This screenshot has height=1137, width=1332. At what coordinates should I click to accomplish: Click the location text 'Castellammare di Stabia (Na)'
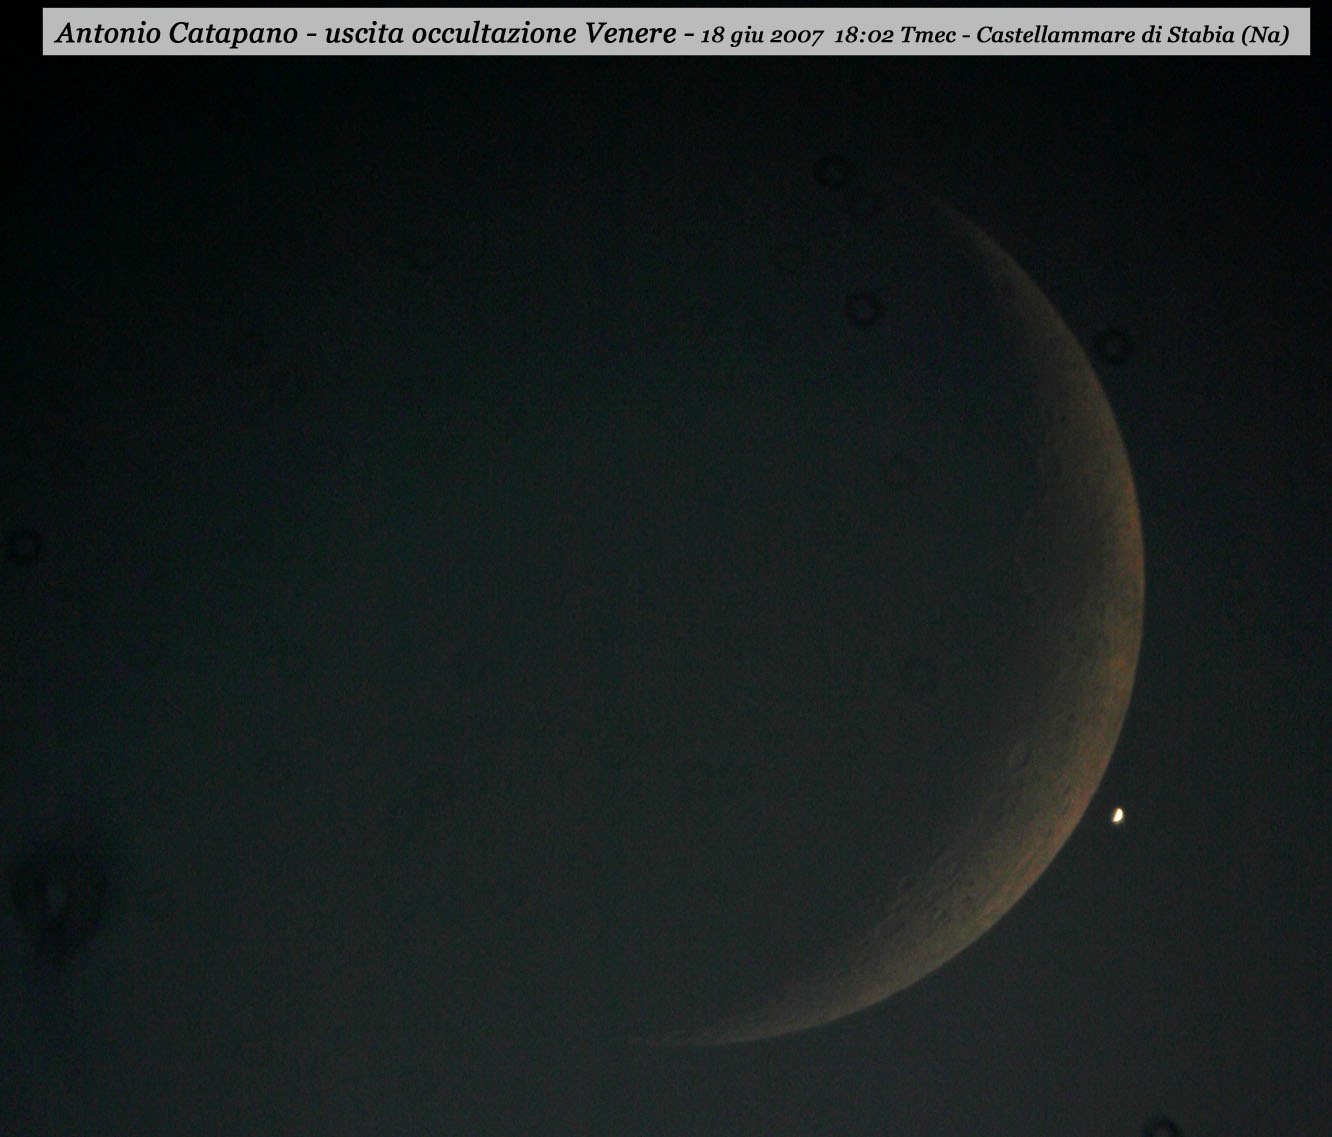pos(1132,35)
